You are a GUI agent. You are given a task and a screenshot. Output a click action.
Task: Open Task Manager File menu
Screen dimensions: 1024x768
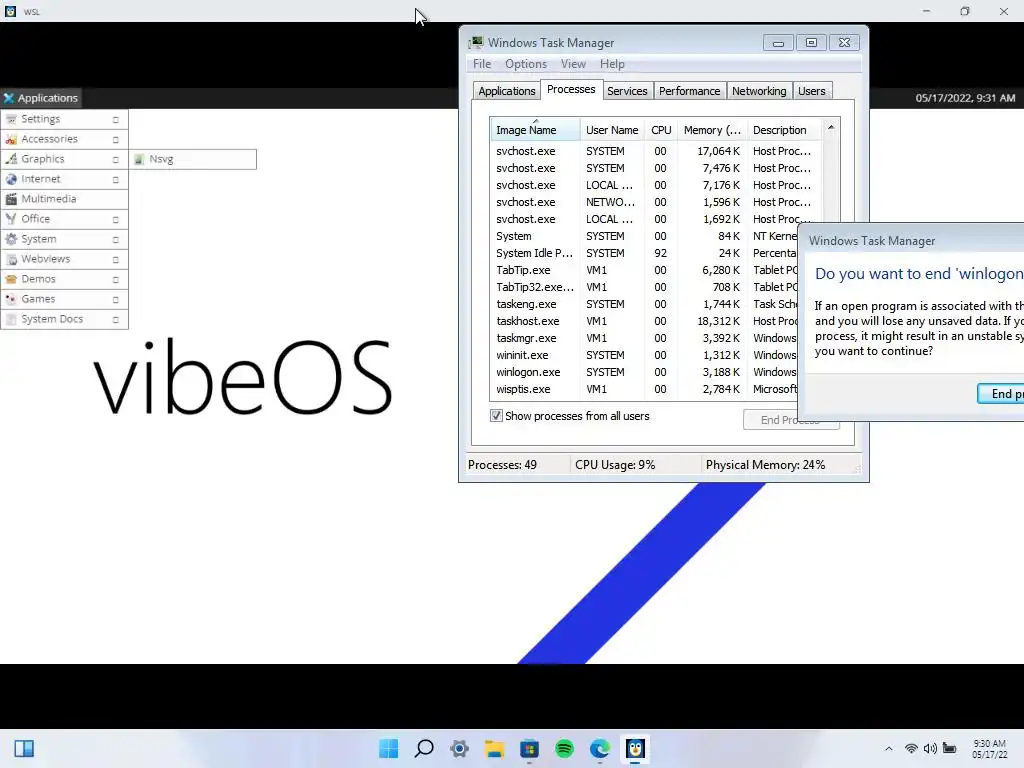pos(482,64)
